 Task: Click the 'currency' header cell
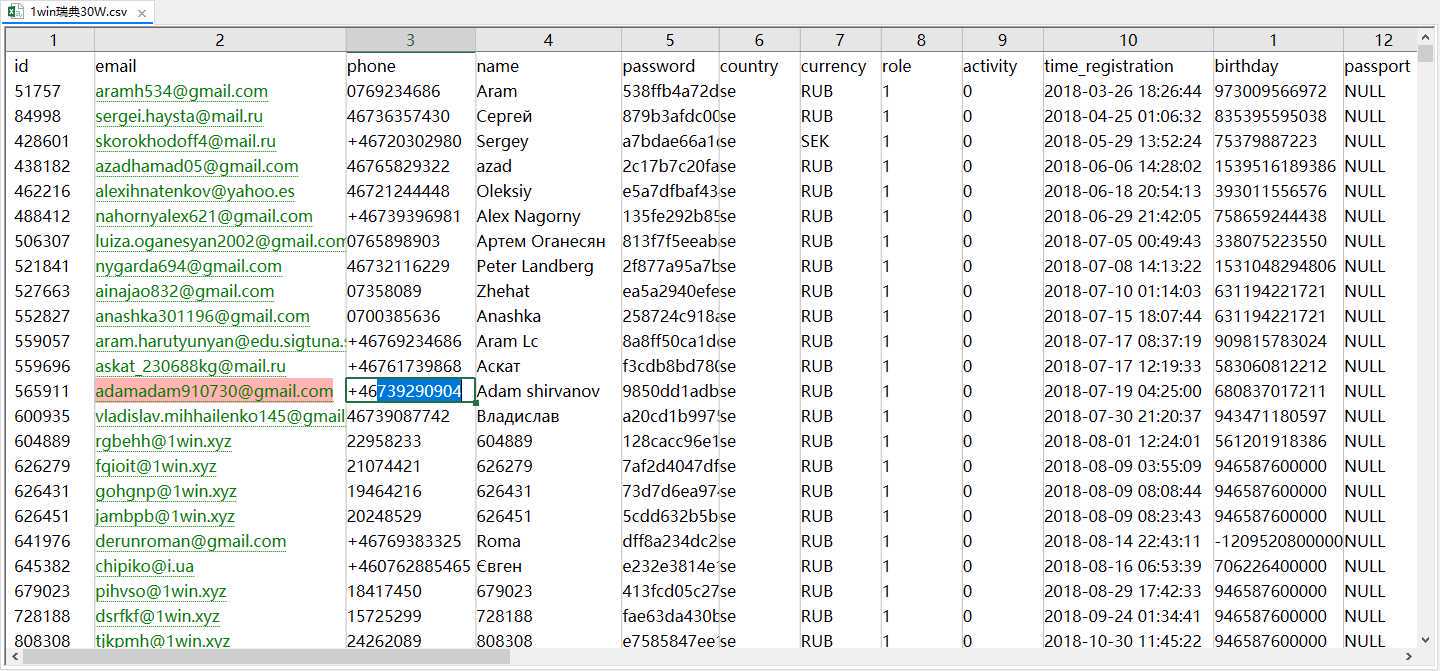click(x=840, y=66)
